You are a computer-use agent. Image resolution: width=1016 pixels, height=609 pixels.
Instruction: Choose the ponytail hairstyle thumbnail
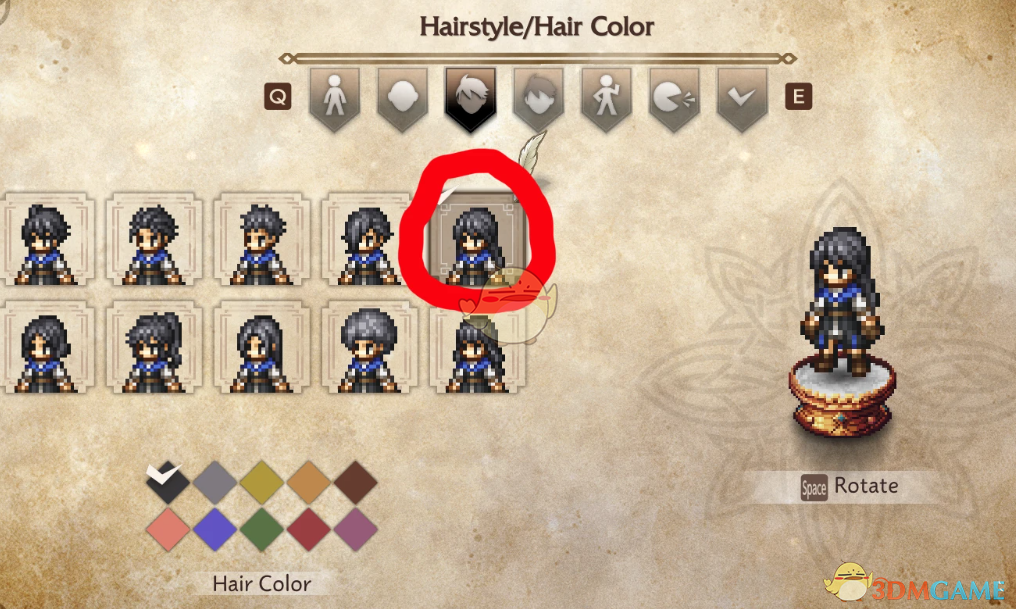[x=154, y=348]
